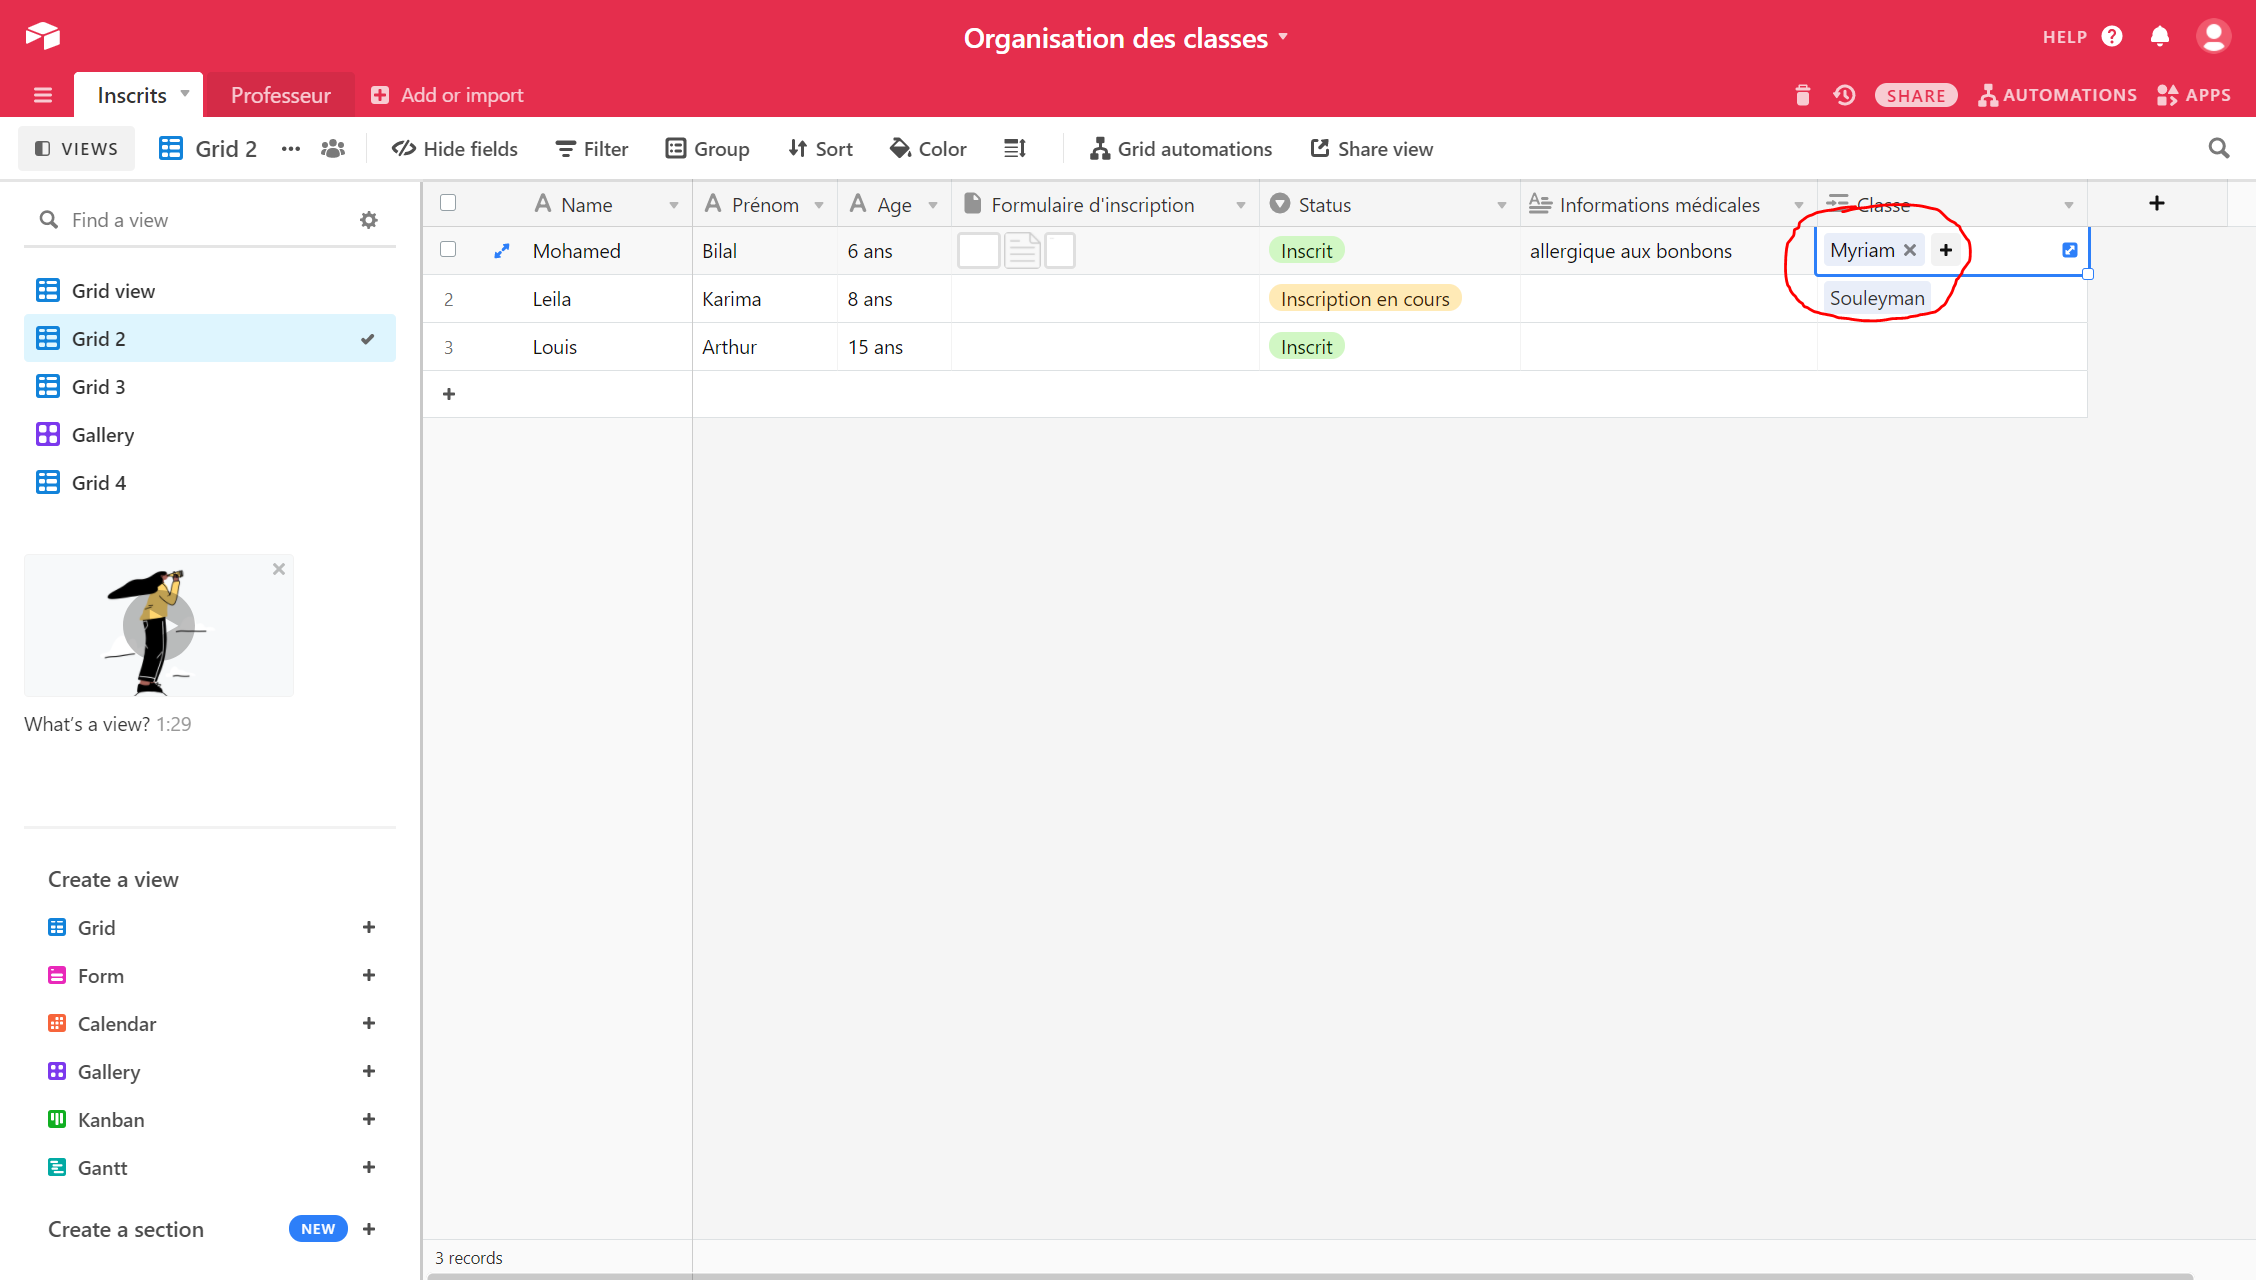Open notifications bell icon
The height and width of the screenshot is (1280, 2256).
tap(2160, 37)
